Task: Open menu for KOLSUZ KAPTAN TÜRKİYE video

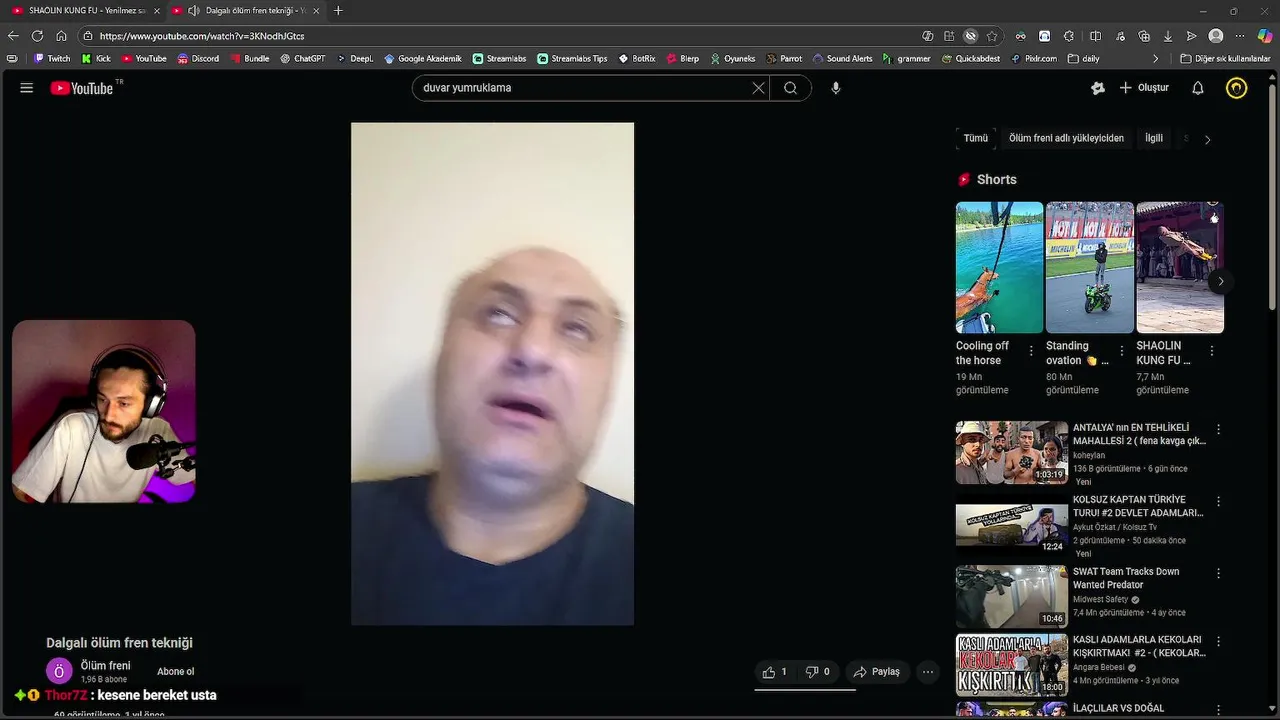Action: 1218,501
